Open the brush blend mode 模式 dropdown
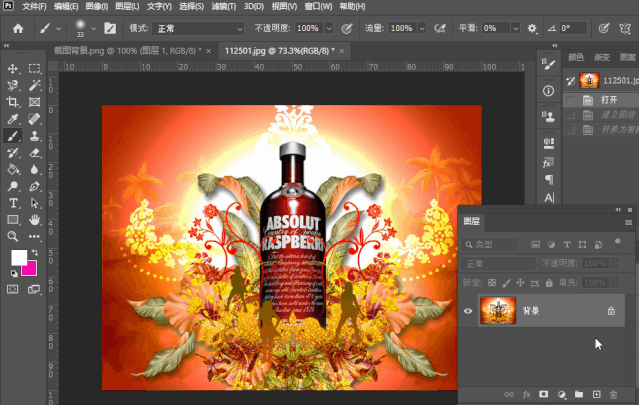Screen dimensions: 639x405 [x=200, y=28]
